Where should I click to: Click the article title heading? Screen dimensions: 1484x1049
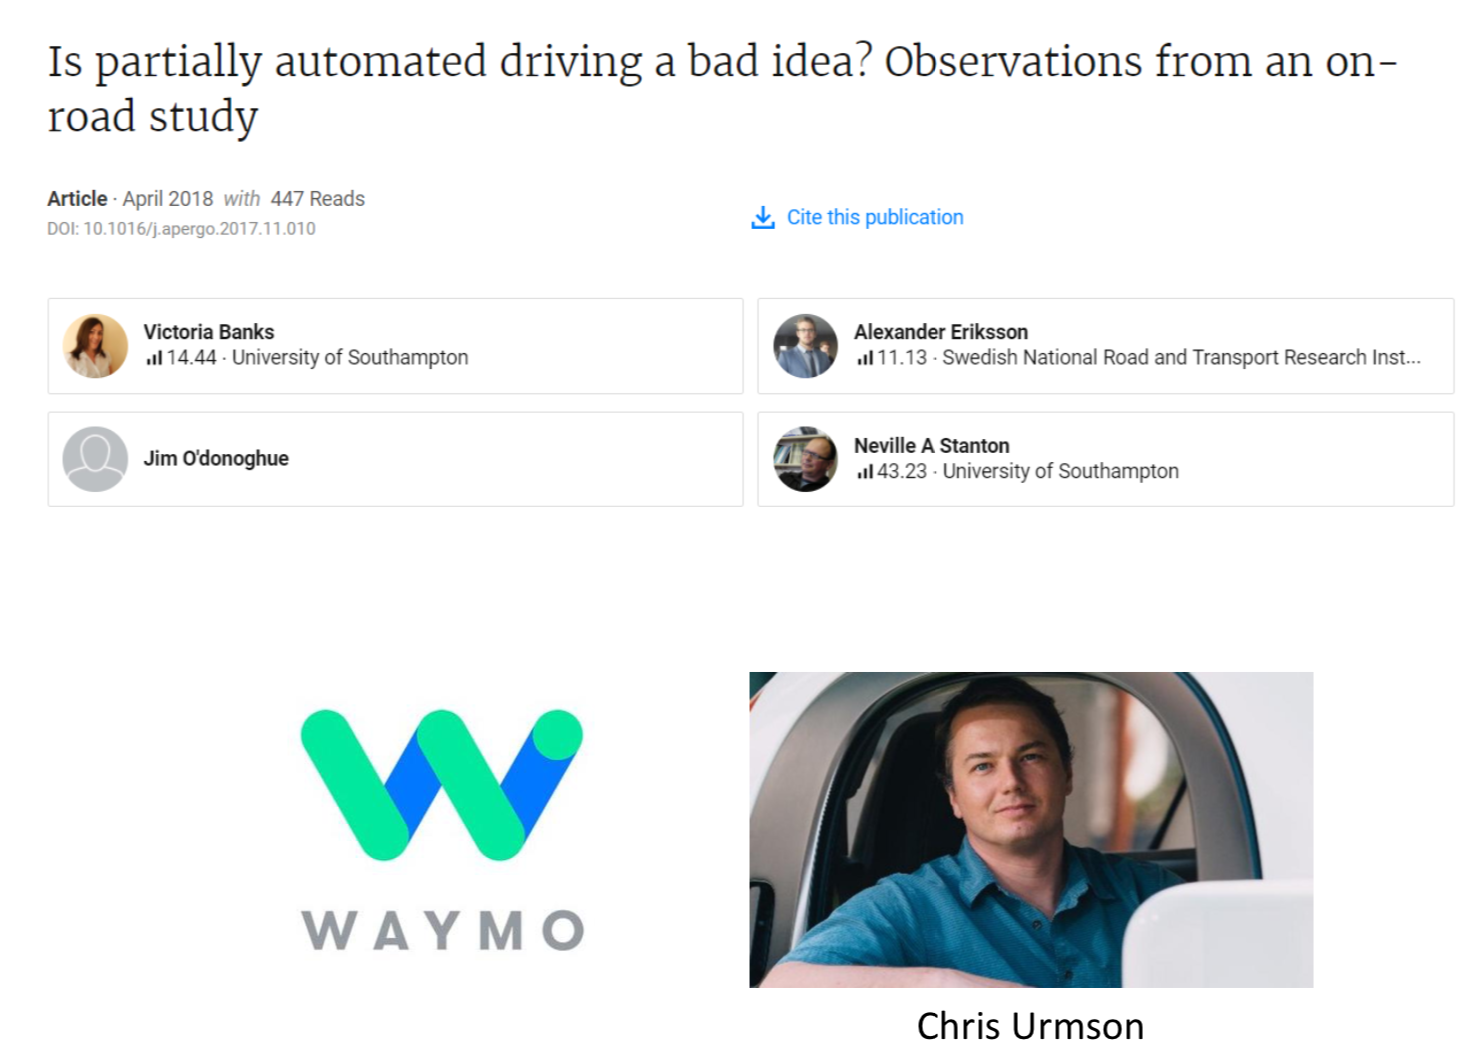point(722,88)
